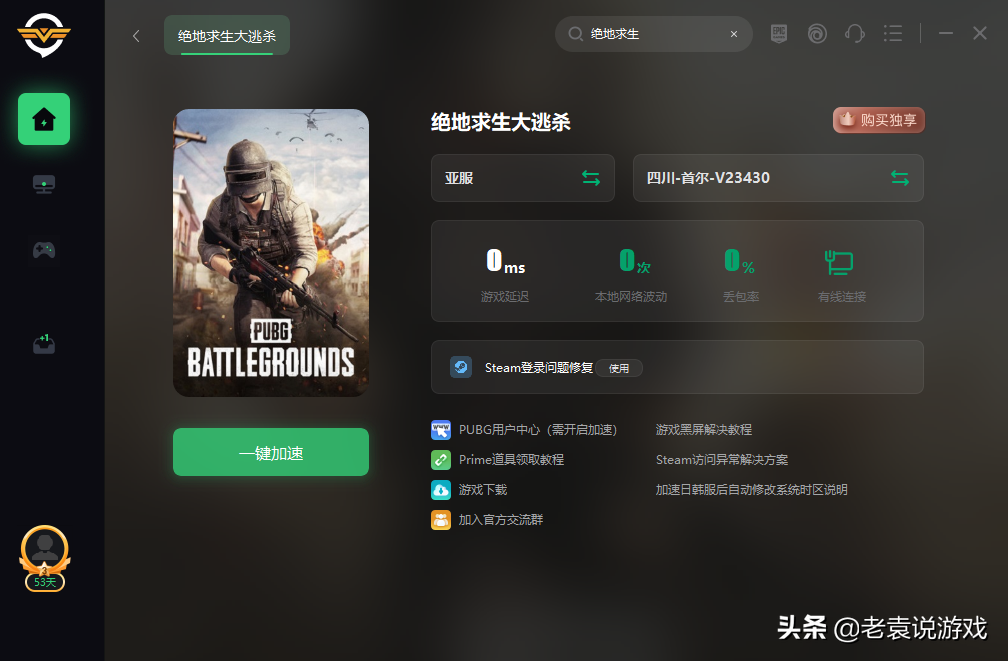The image size is (1008, 661).
Task: Open the list menu icon in top bar
Action: tap(893, 34)
